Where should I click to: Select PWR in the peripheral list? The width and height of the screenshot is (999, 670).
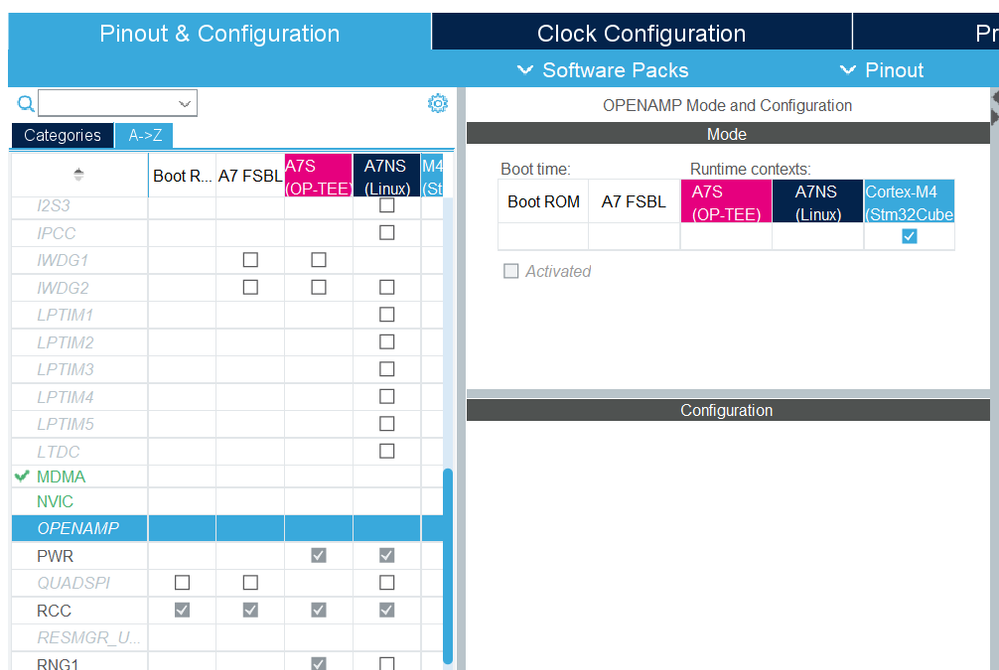pyautogui.click(x=55, y=556)
